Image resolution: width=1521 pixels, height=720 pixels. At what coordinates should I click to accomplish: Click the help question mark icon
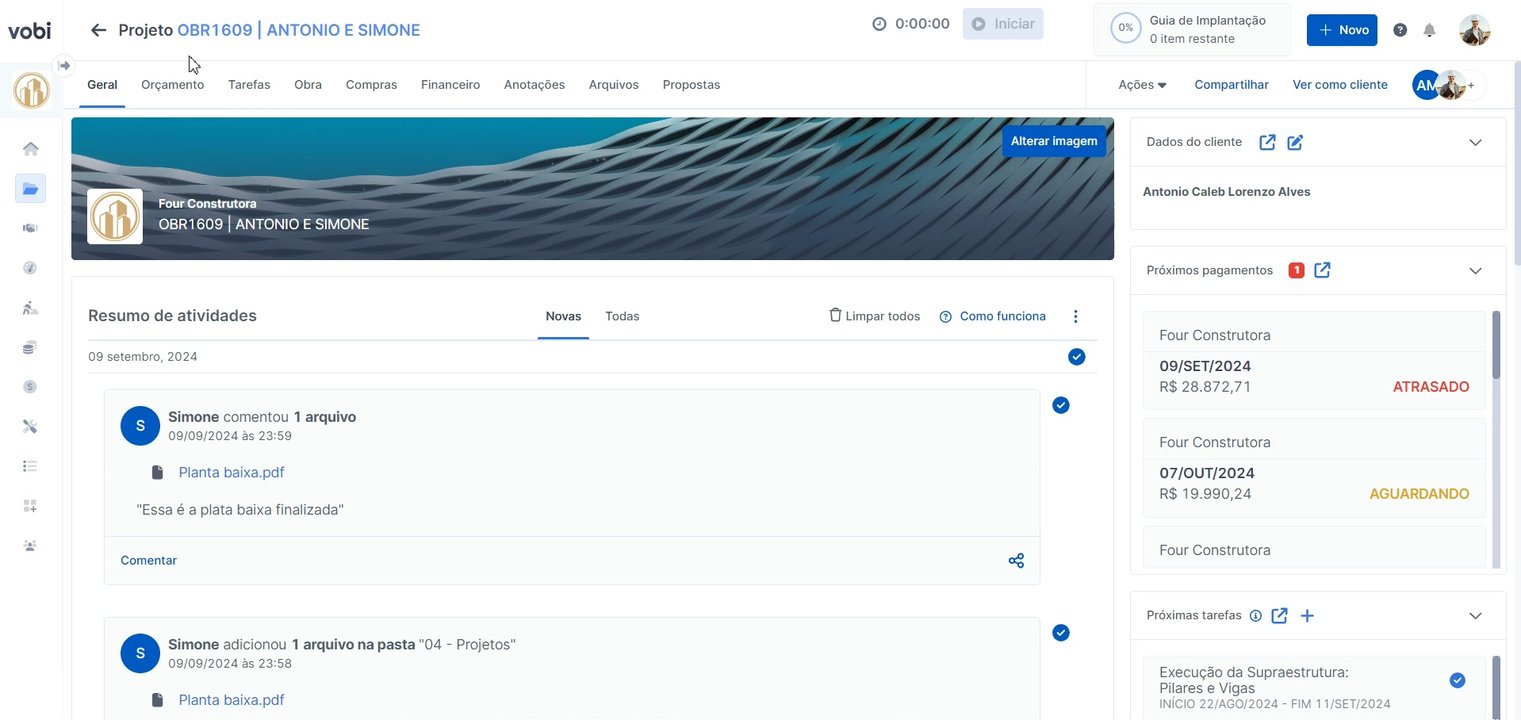1400,30
